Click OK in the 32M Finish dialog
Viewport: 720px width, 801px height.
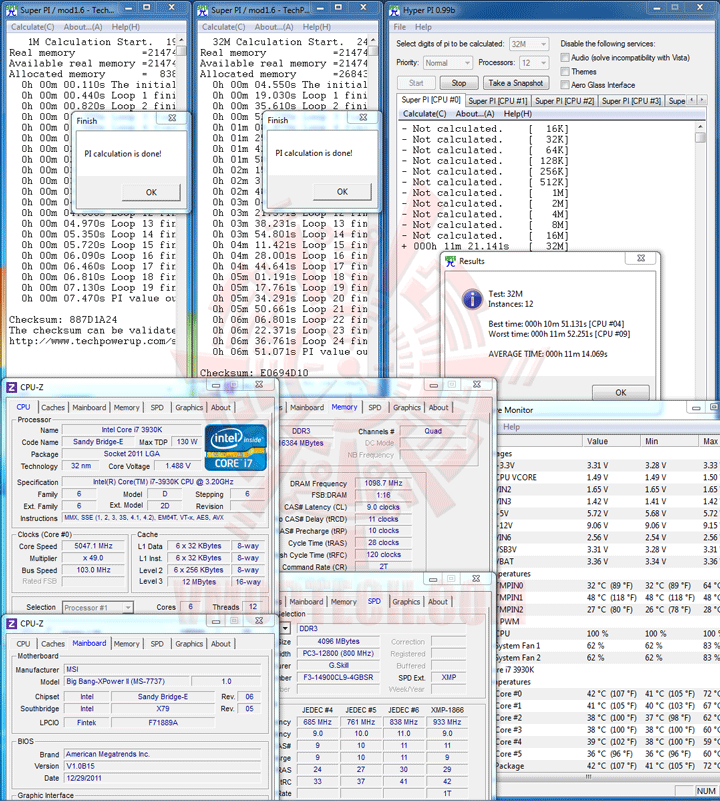(x=342, y=192)
